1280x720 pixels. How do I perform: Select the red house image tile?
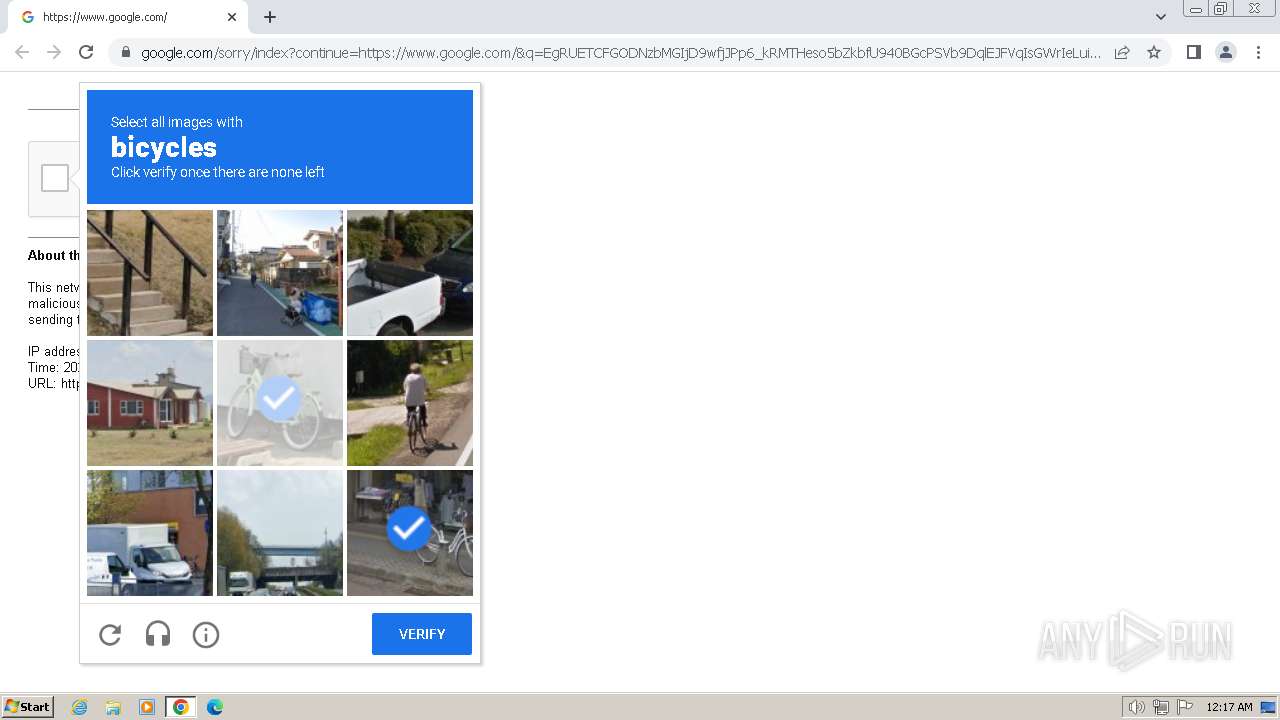pyautogui.click(x=150, y=403)
